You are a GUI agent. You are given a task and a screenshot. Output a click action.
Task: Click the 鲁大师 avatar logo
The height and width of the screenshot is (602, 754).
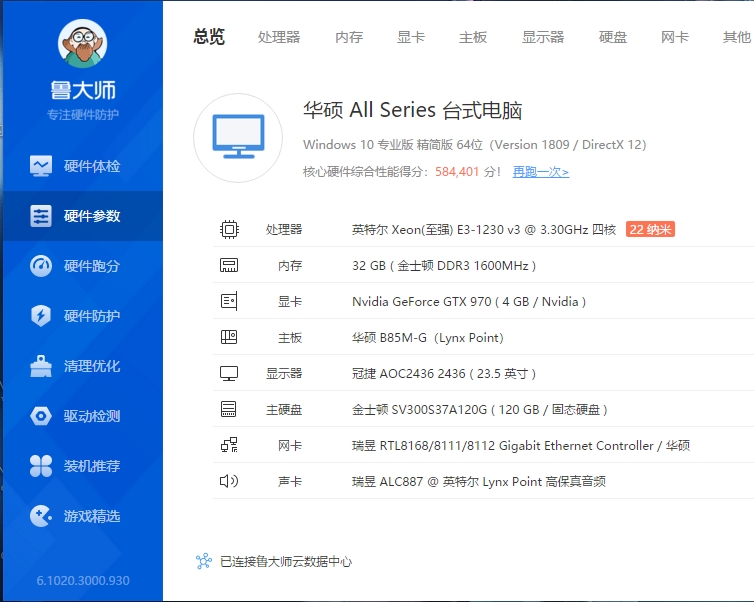point(82,43)
